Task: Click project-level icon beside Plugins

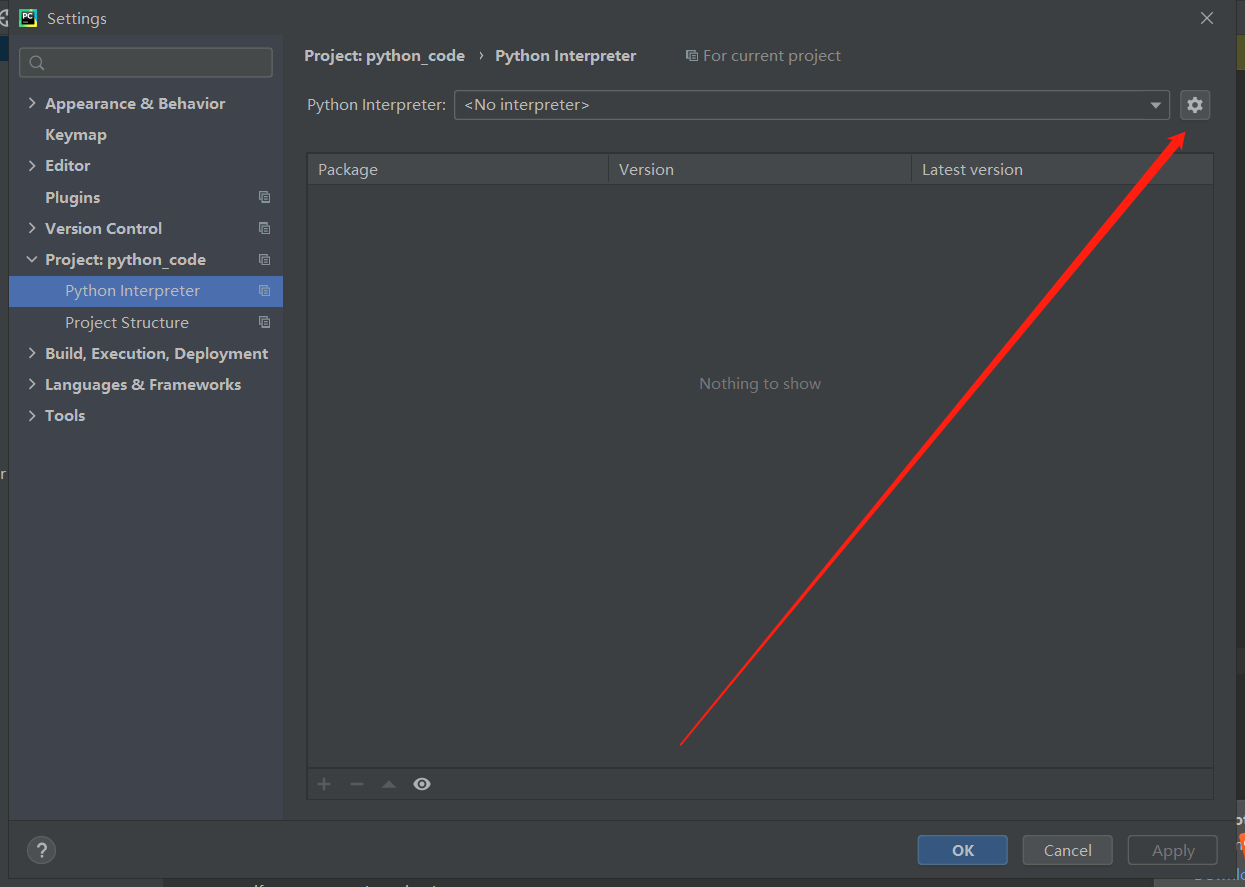Action: (x=264, y=197)
